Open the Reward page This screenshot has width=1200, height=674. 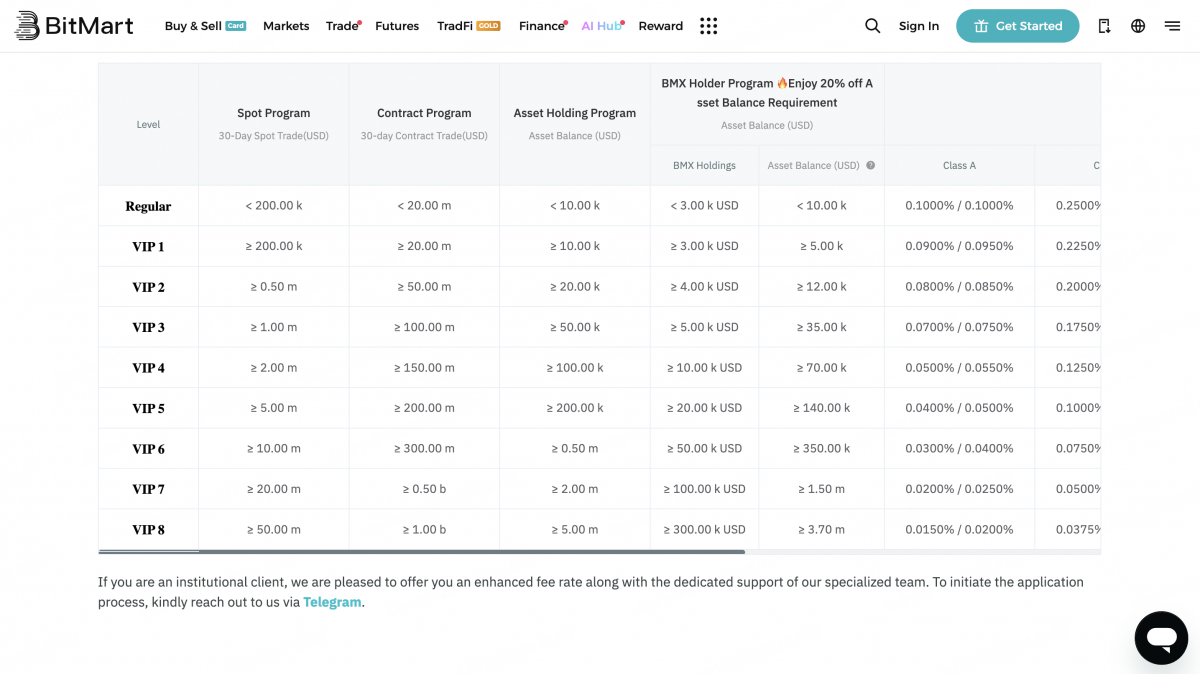(x=660, y=26)
